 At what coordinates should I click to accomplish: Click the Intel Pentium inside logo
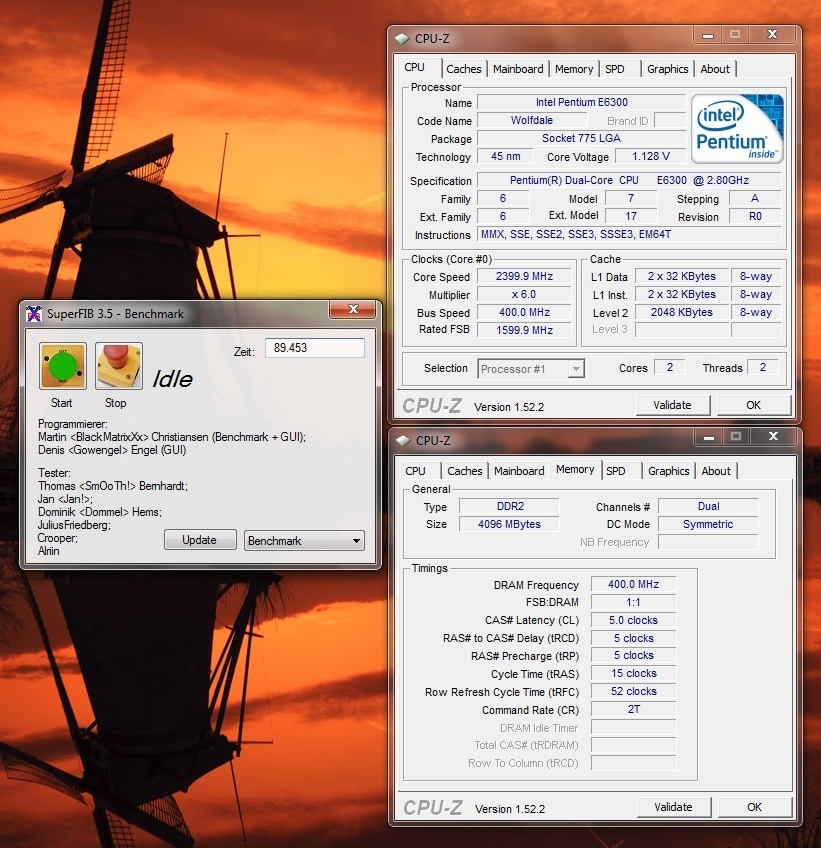(x=737, y=129)
